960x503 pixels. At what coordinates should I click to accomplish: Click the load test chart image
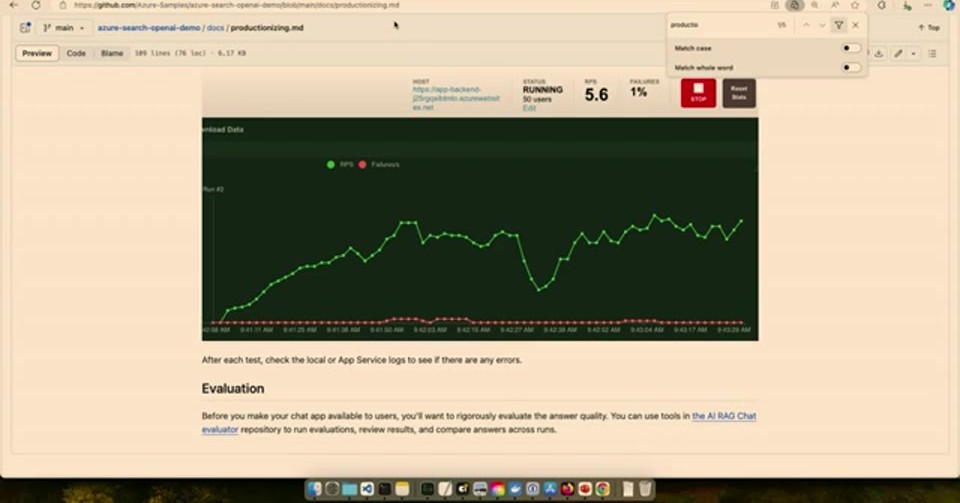(x=480, y=229)
